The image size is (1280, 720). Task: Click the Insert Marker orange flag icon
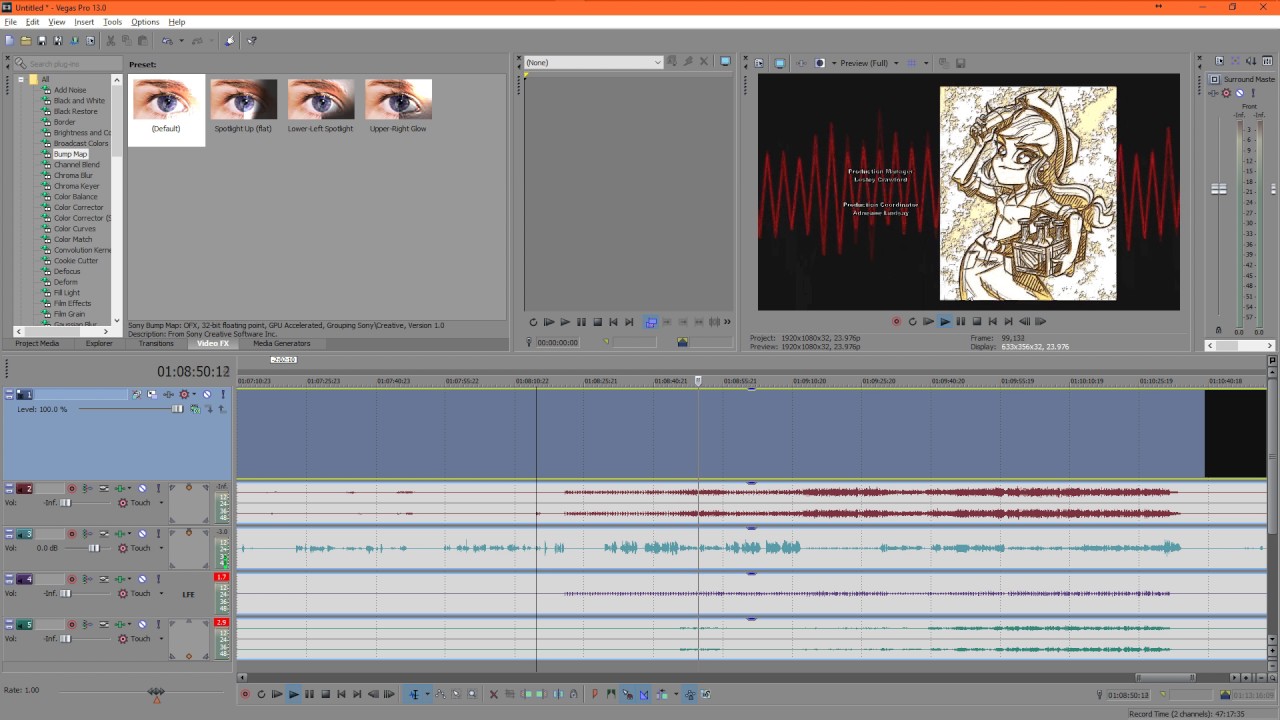coord(595,694)
